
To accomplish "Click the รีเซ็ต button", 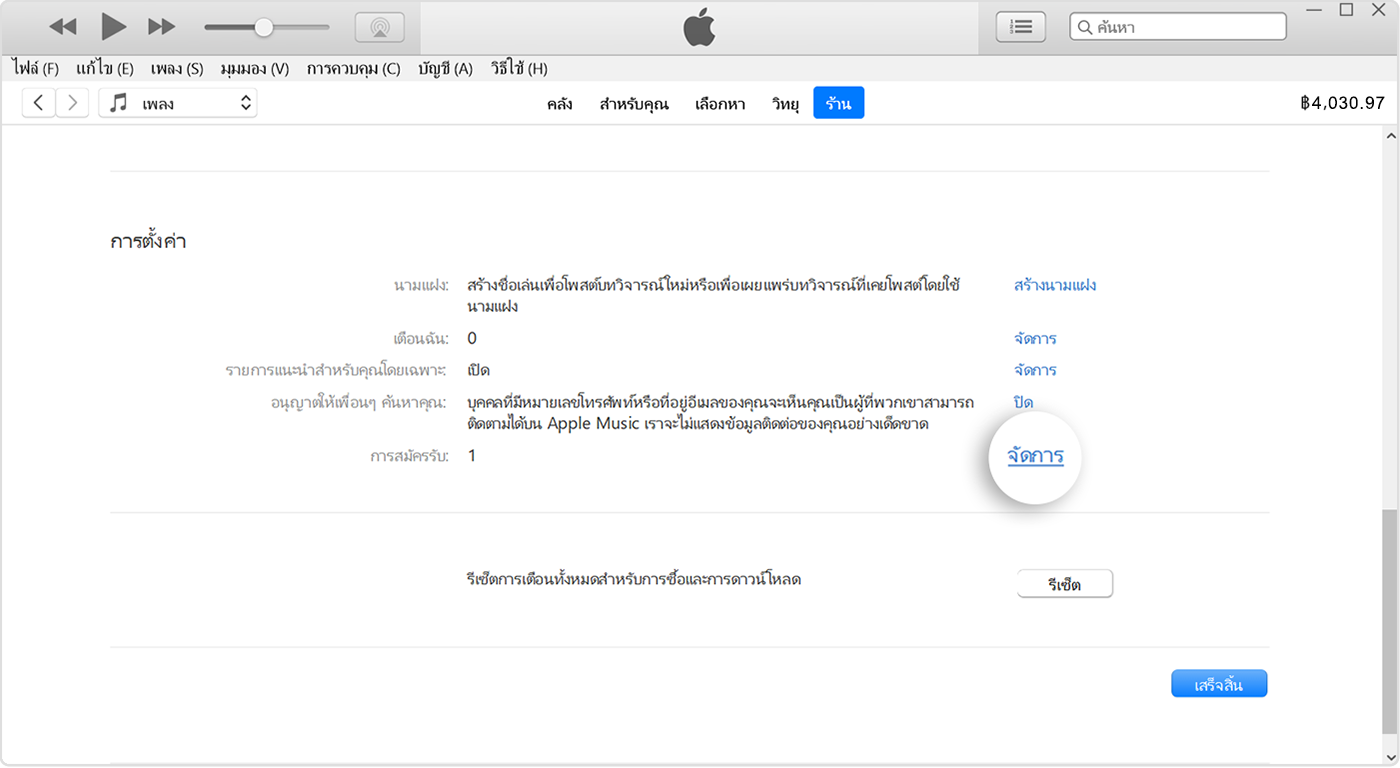I will [x=1065, y=584].
